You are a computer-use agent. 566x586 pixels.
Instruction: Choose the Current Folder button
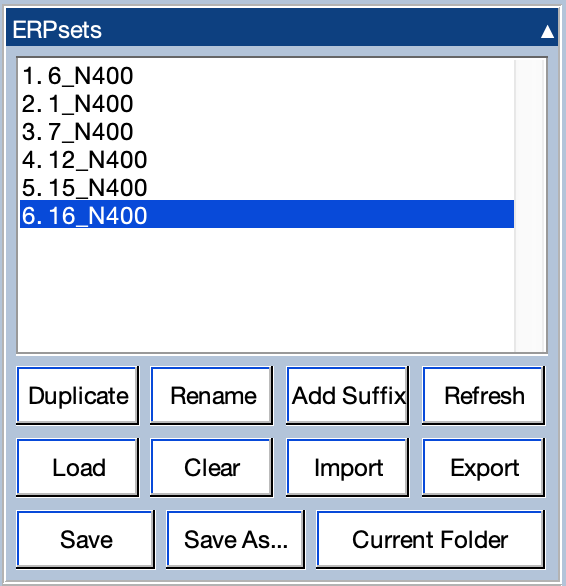[x=431, y=539]
